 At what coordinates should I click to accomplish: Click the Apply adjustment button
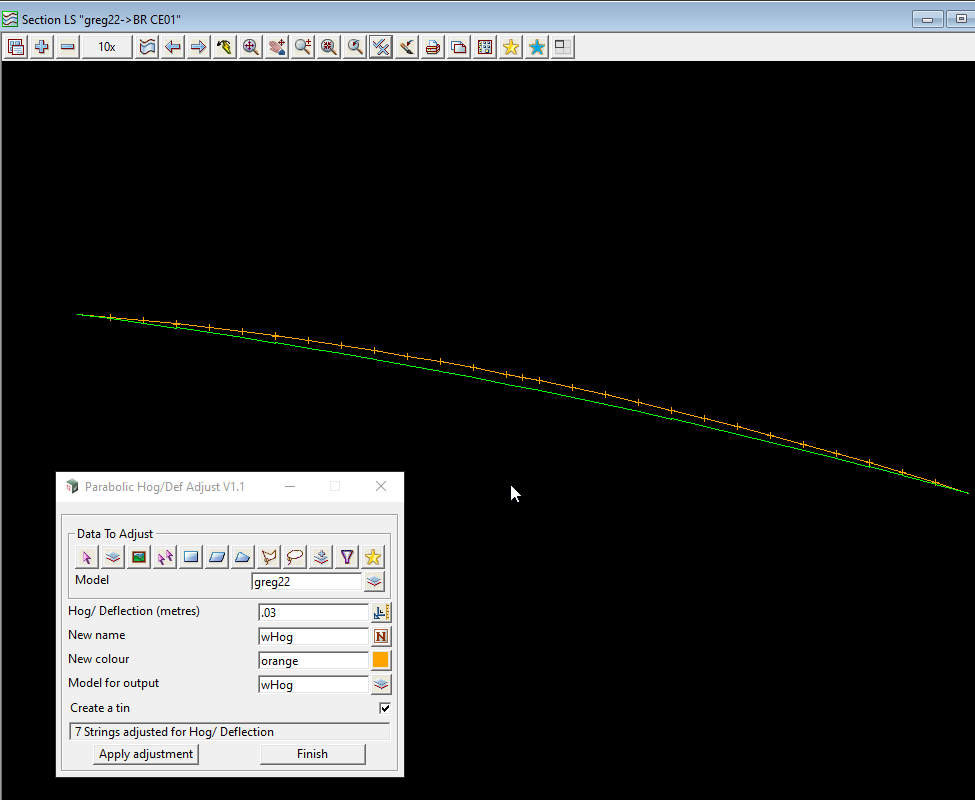tap(146, 754)
